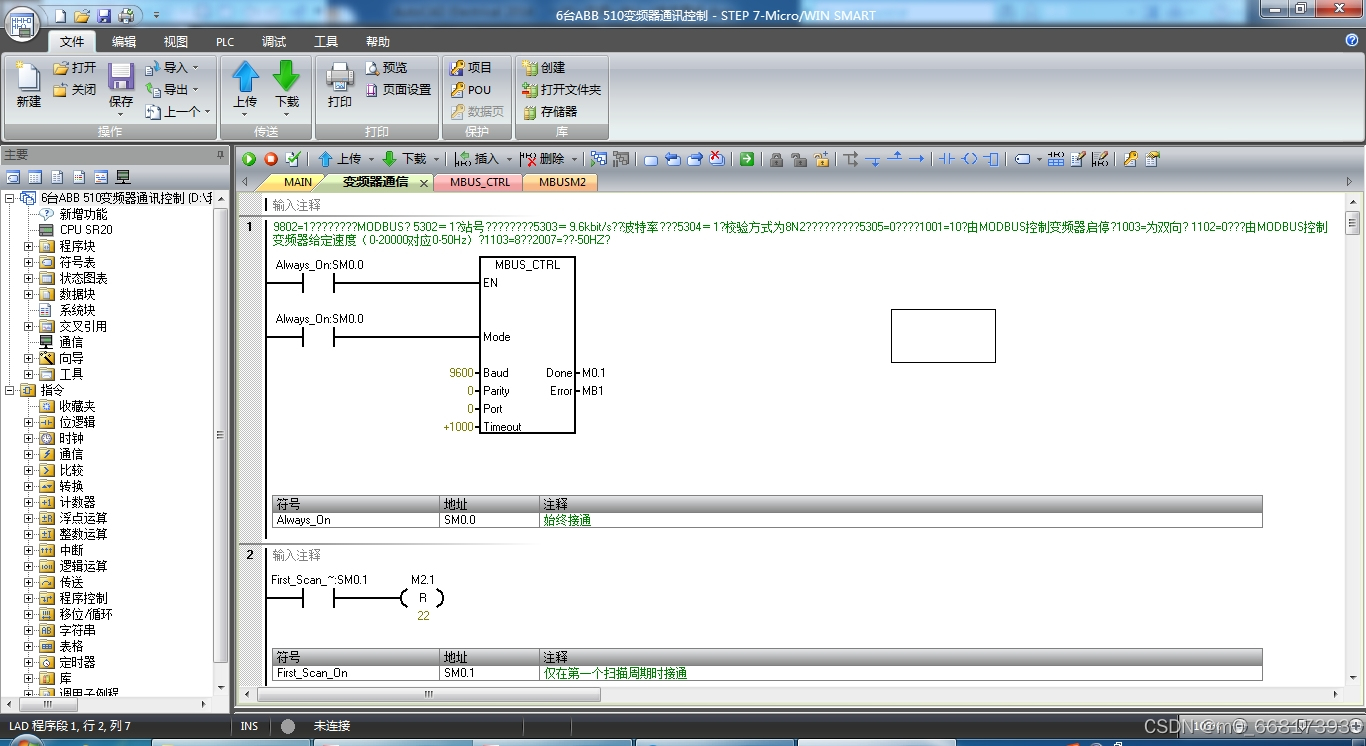Click the ribbon green 下载 download arrow
The width and height of the screenshot is (1366, 746).
click(287, 76)
